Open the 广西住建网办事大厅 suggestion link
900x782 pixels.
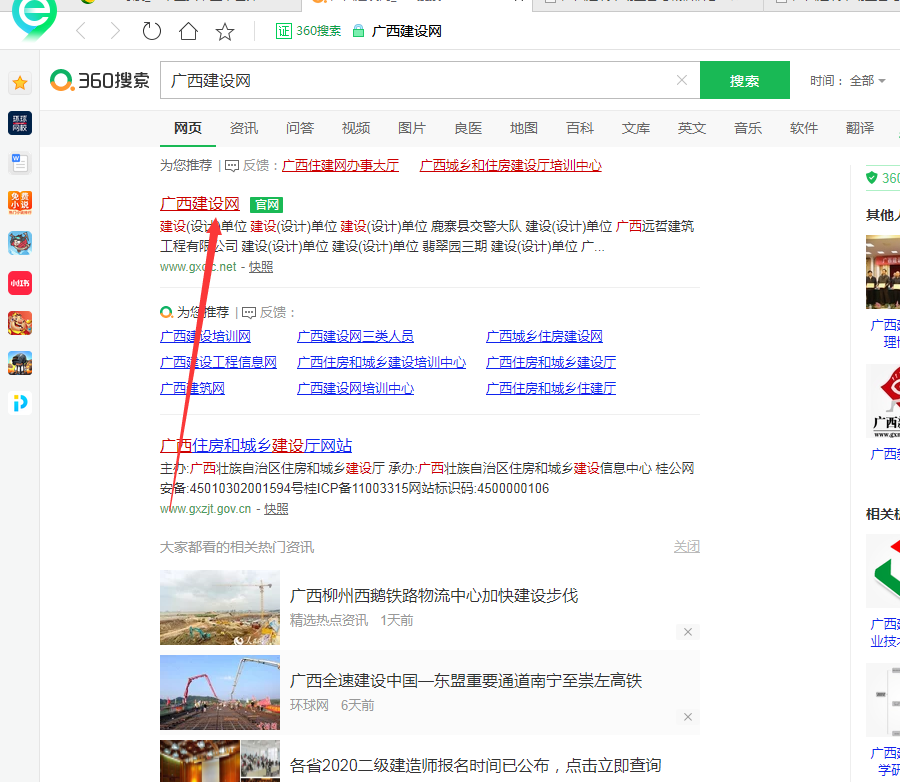coord(340,165)
